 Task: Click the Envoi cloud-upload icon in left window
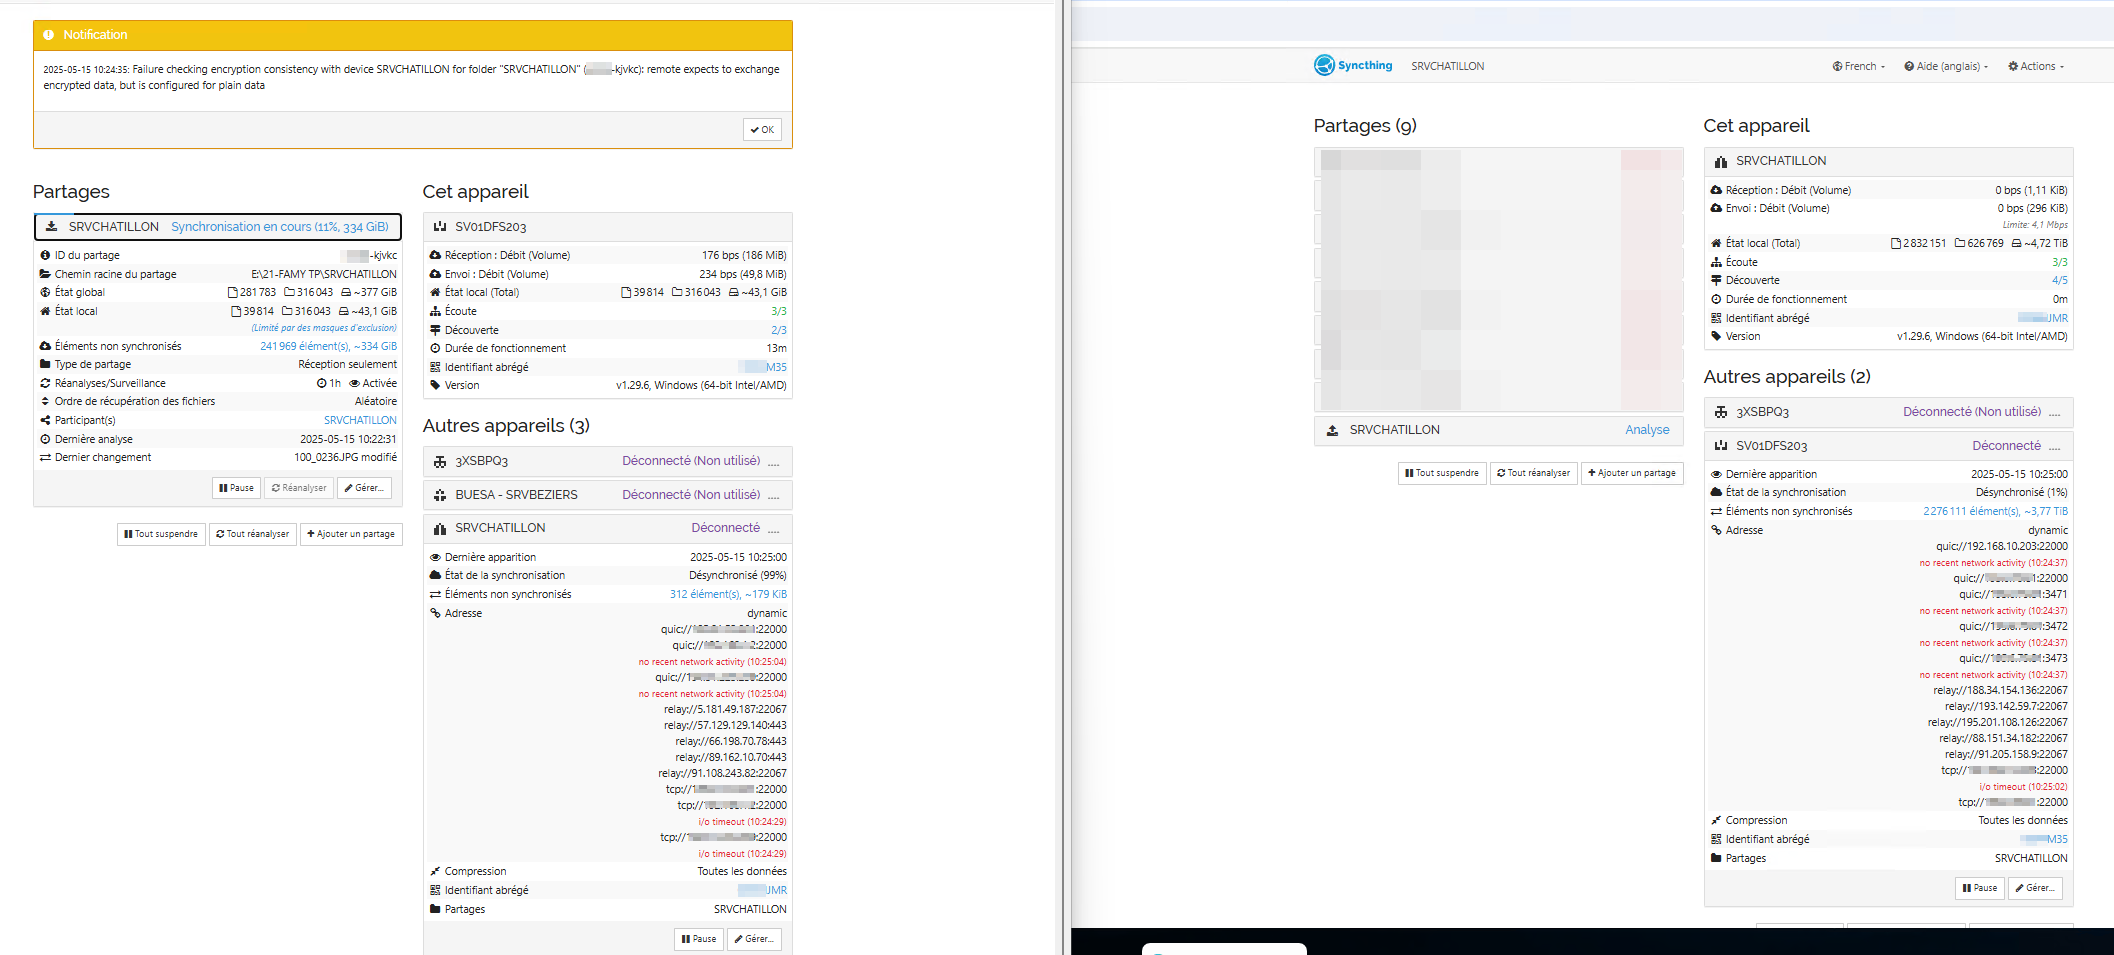435,274
